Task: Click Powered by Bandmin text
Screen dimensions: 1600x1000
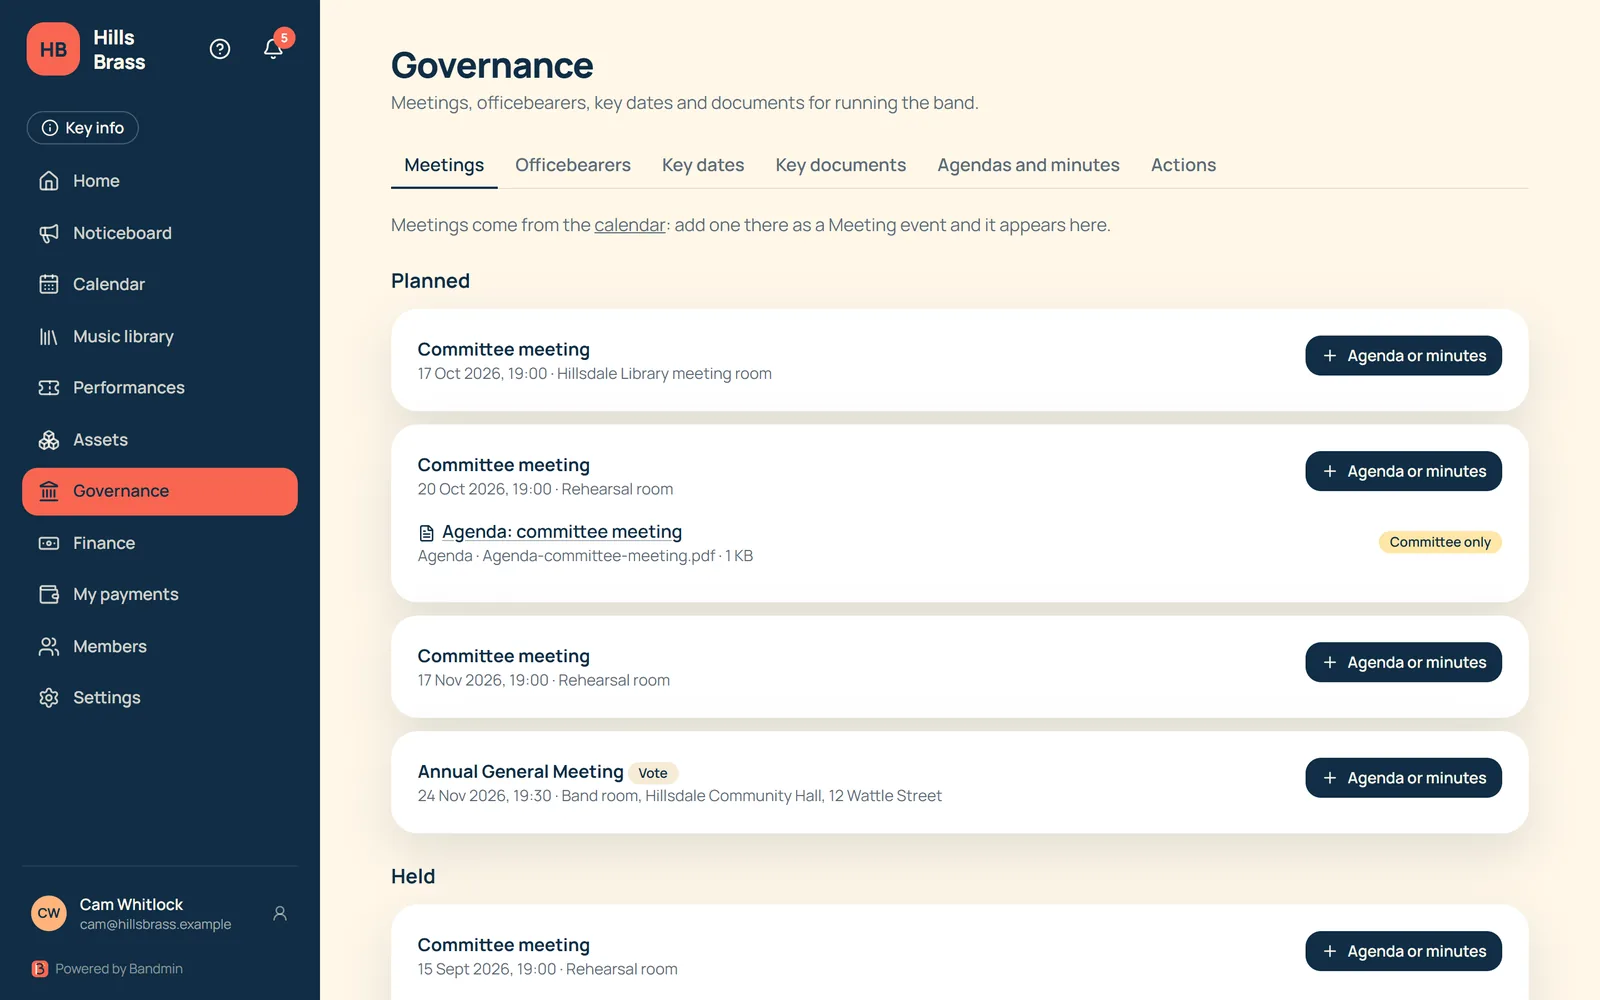Action: 119,969
